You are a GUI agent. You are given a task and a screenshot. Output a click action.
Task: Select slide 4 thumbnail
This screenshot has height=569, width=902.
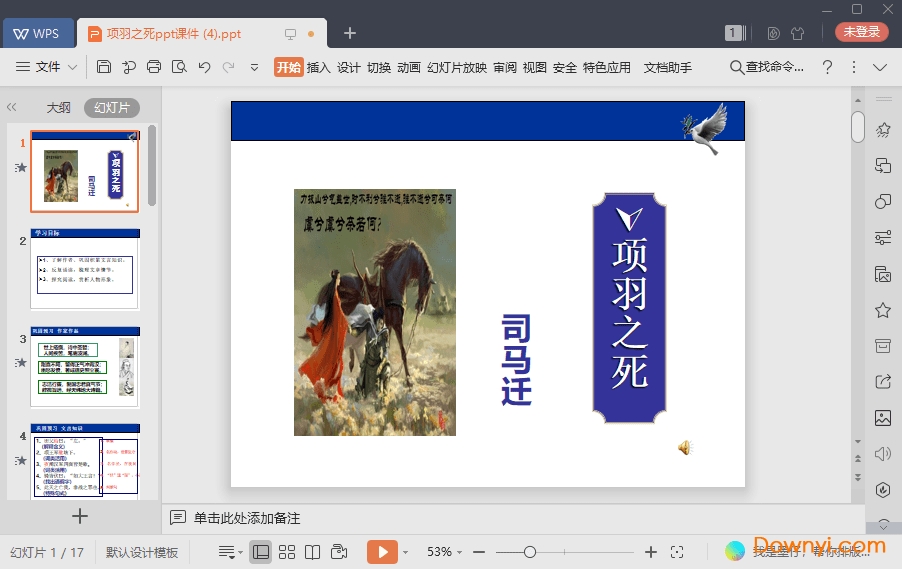pos(85,460)
